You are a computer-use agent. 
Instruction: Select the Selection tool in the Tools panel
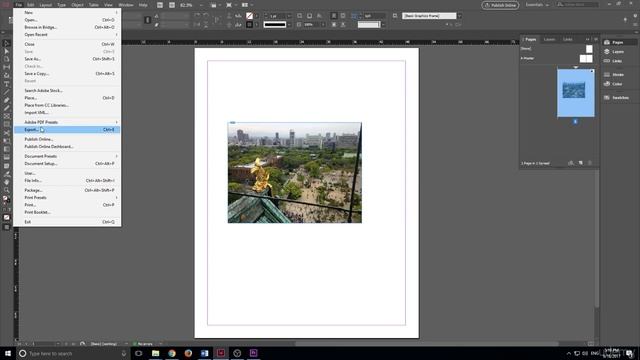point(6,43)
